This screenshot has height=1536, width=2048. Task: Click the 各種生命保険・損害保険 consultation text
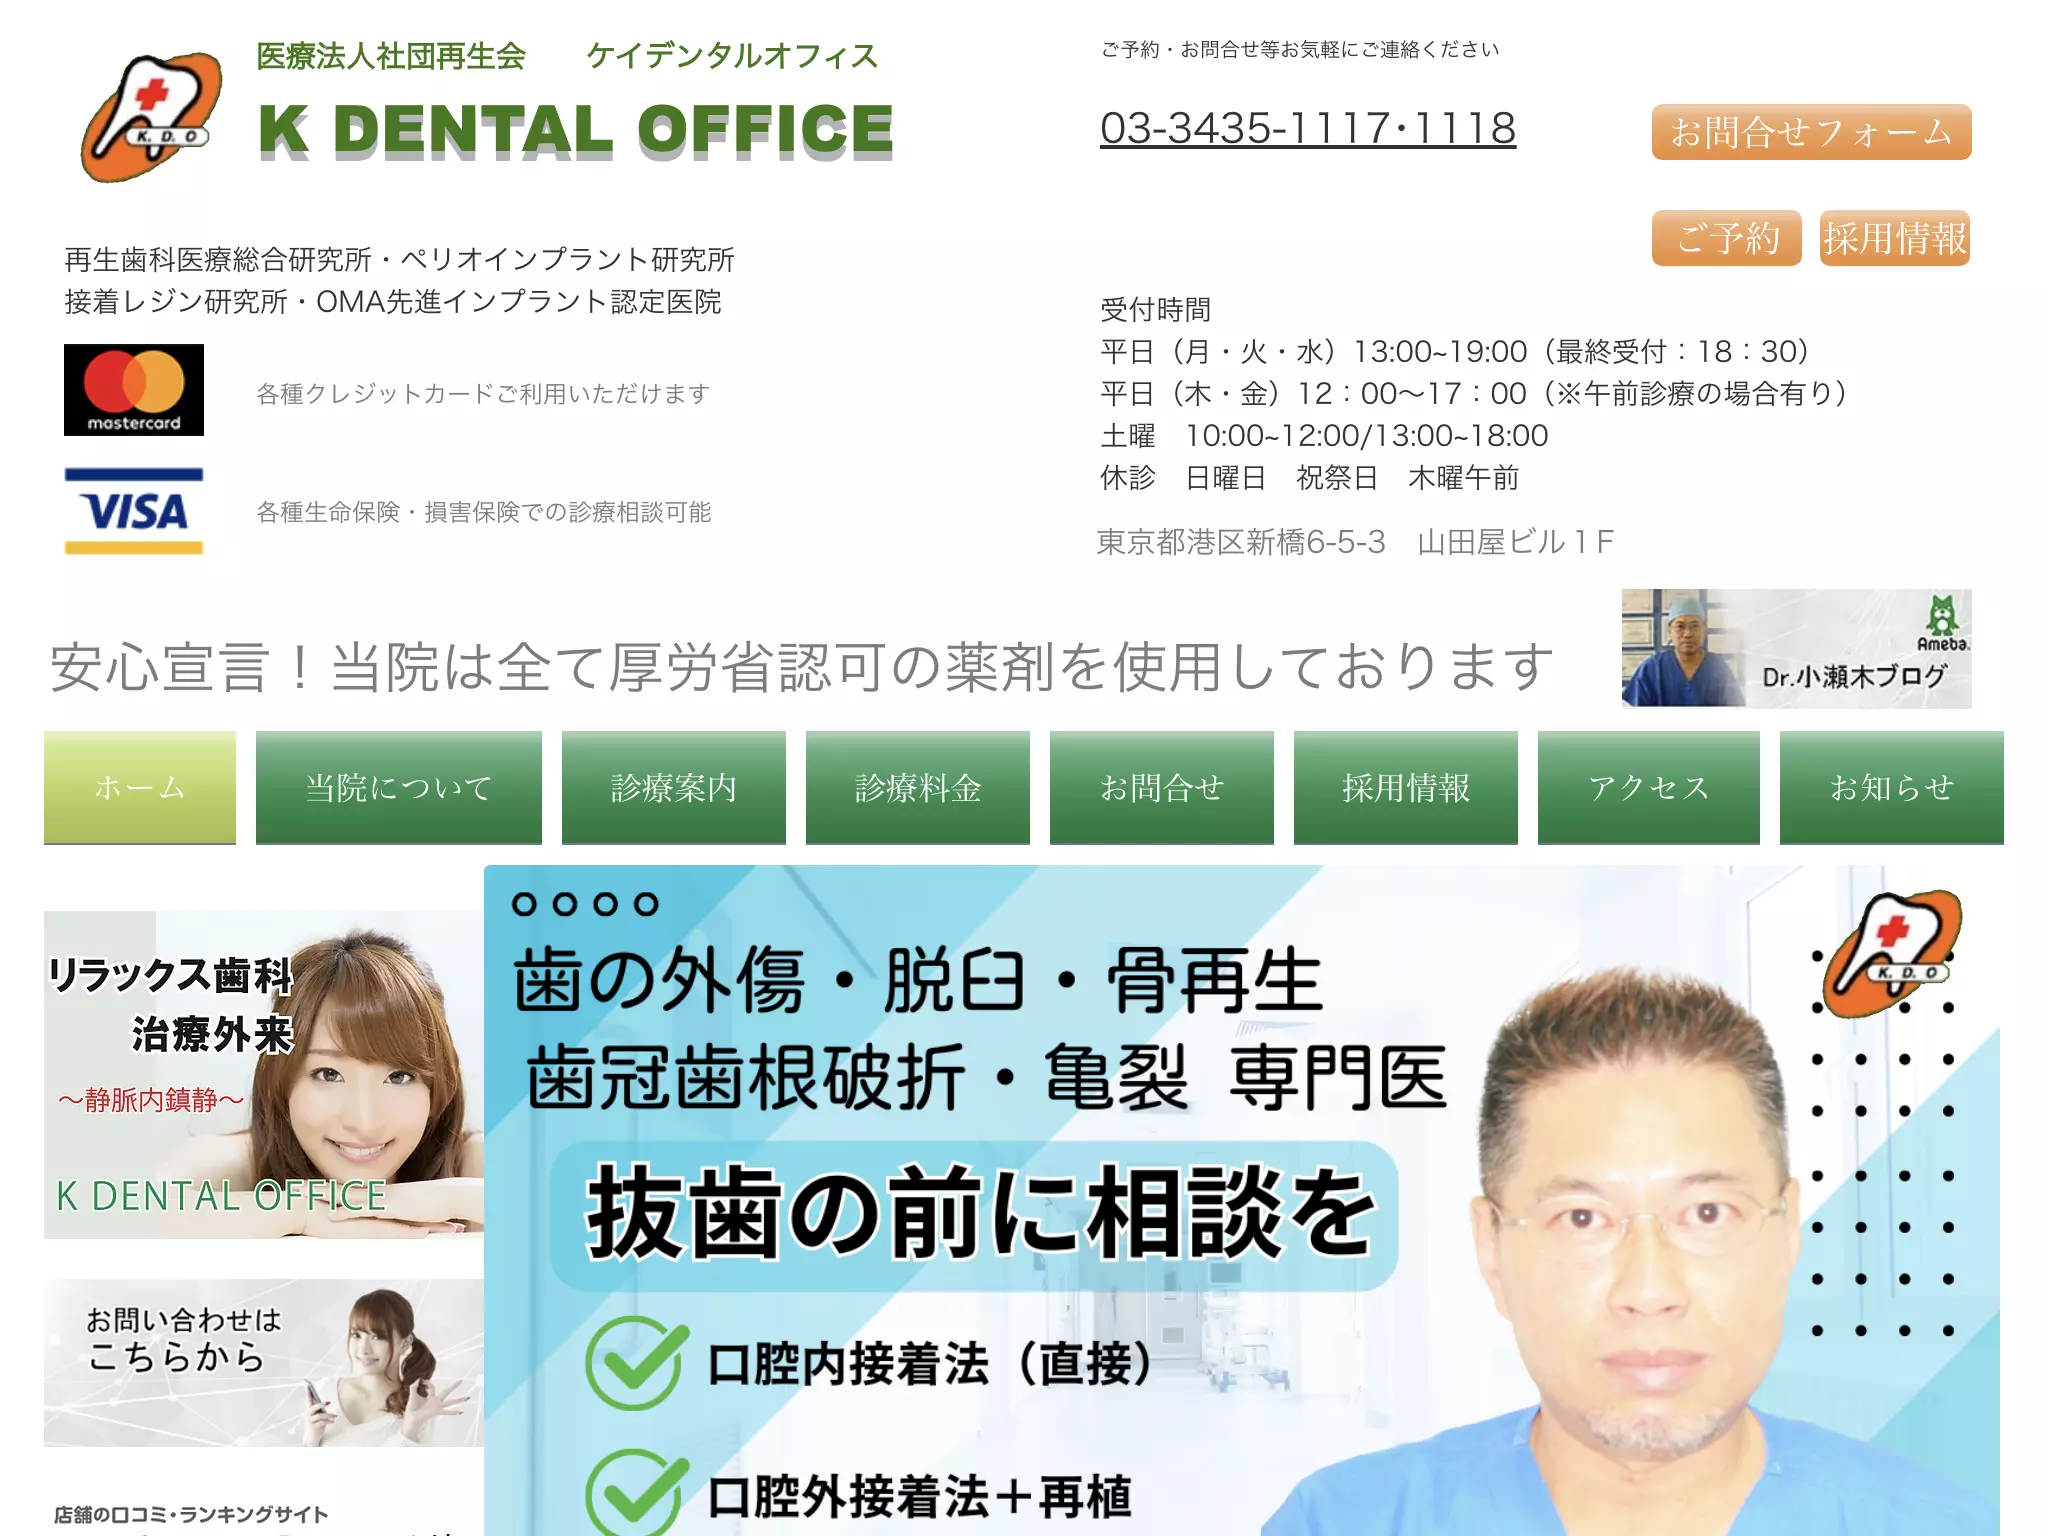(x=483, y=512)
